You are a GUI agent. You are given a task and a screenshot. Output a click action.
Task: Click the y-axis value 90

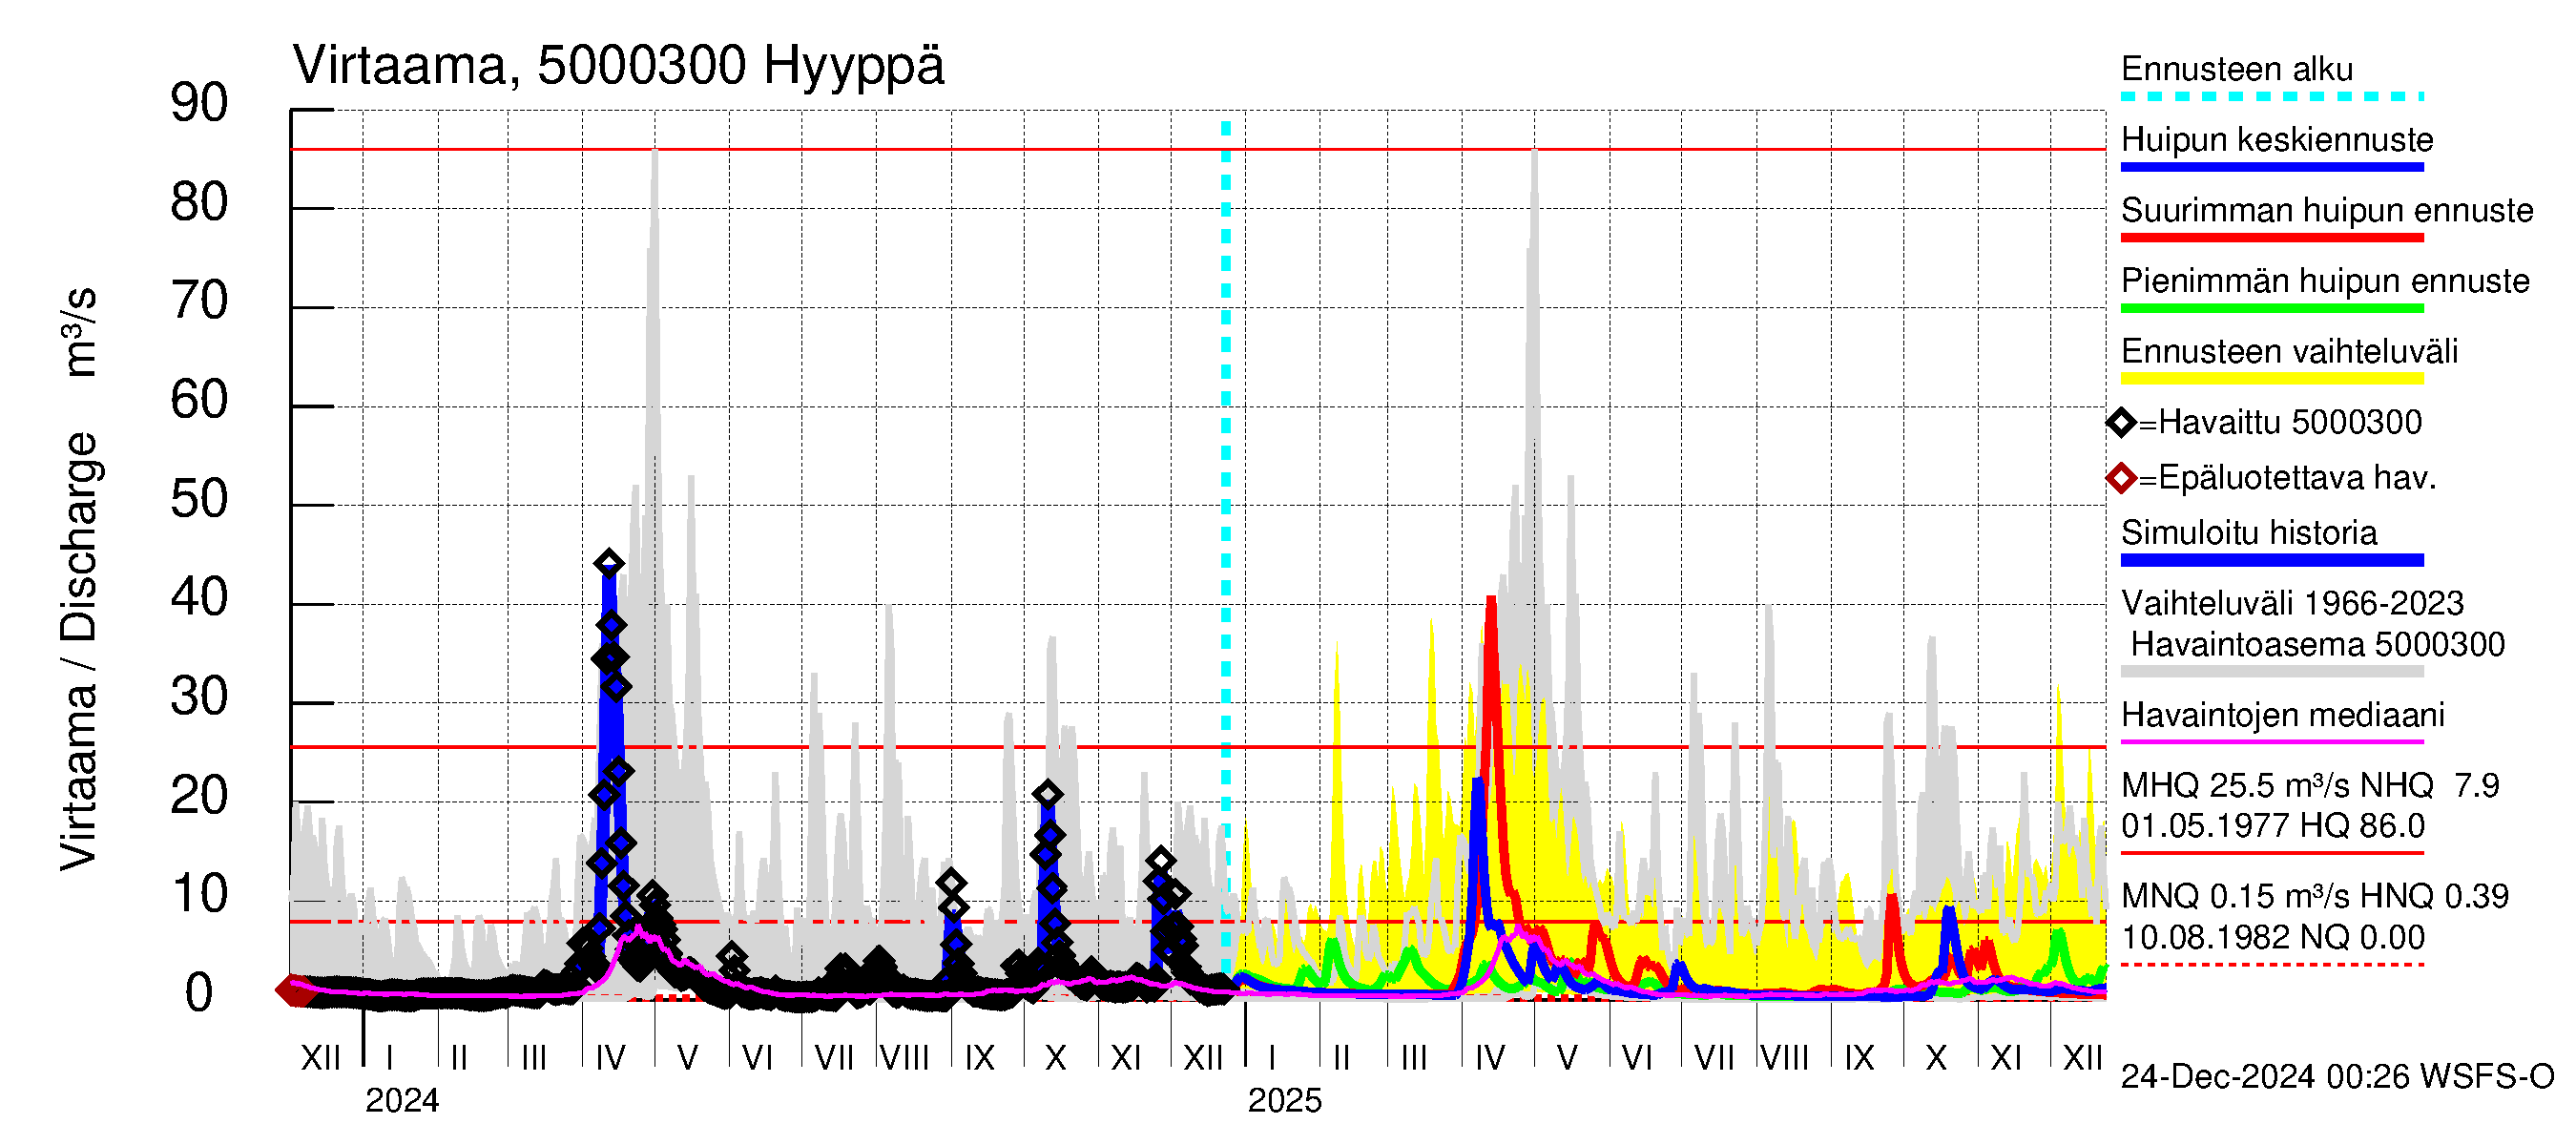coord(199,103)
